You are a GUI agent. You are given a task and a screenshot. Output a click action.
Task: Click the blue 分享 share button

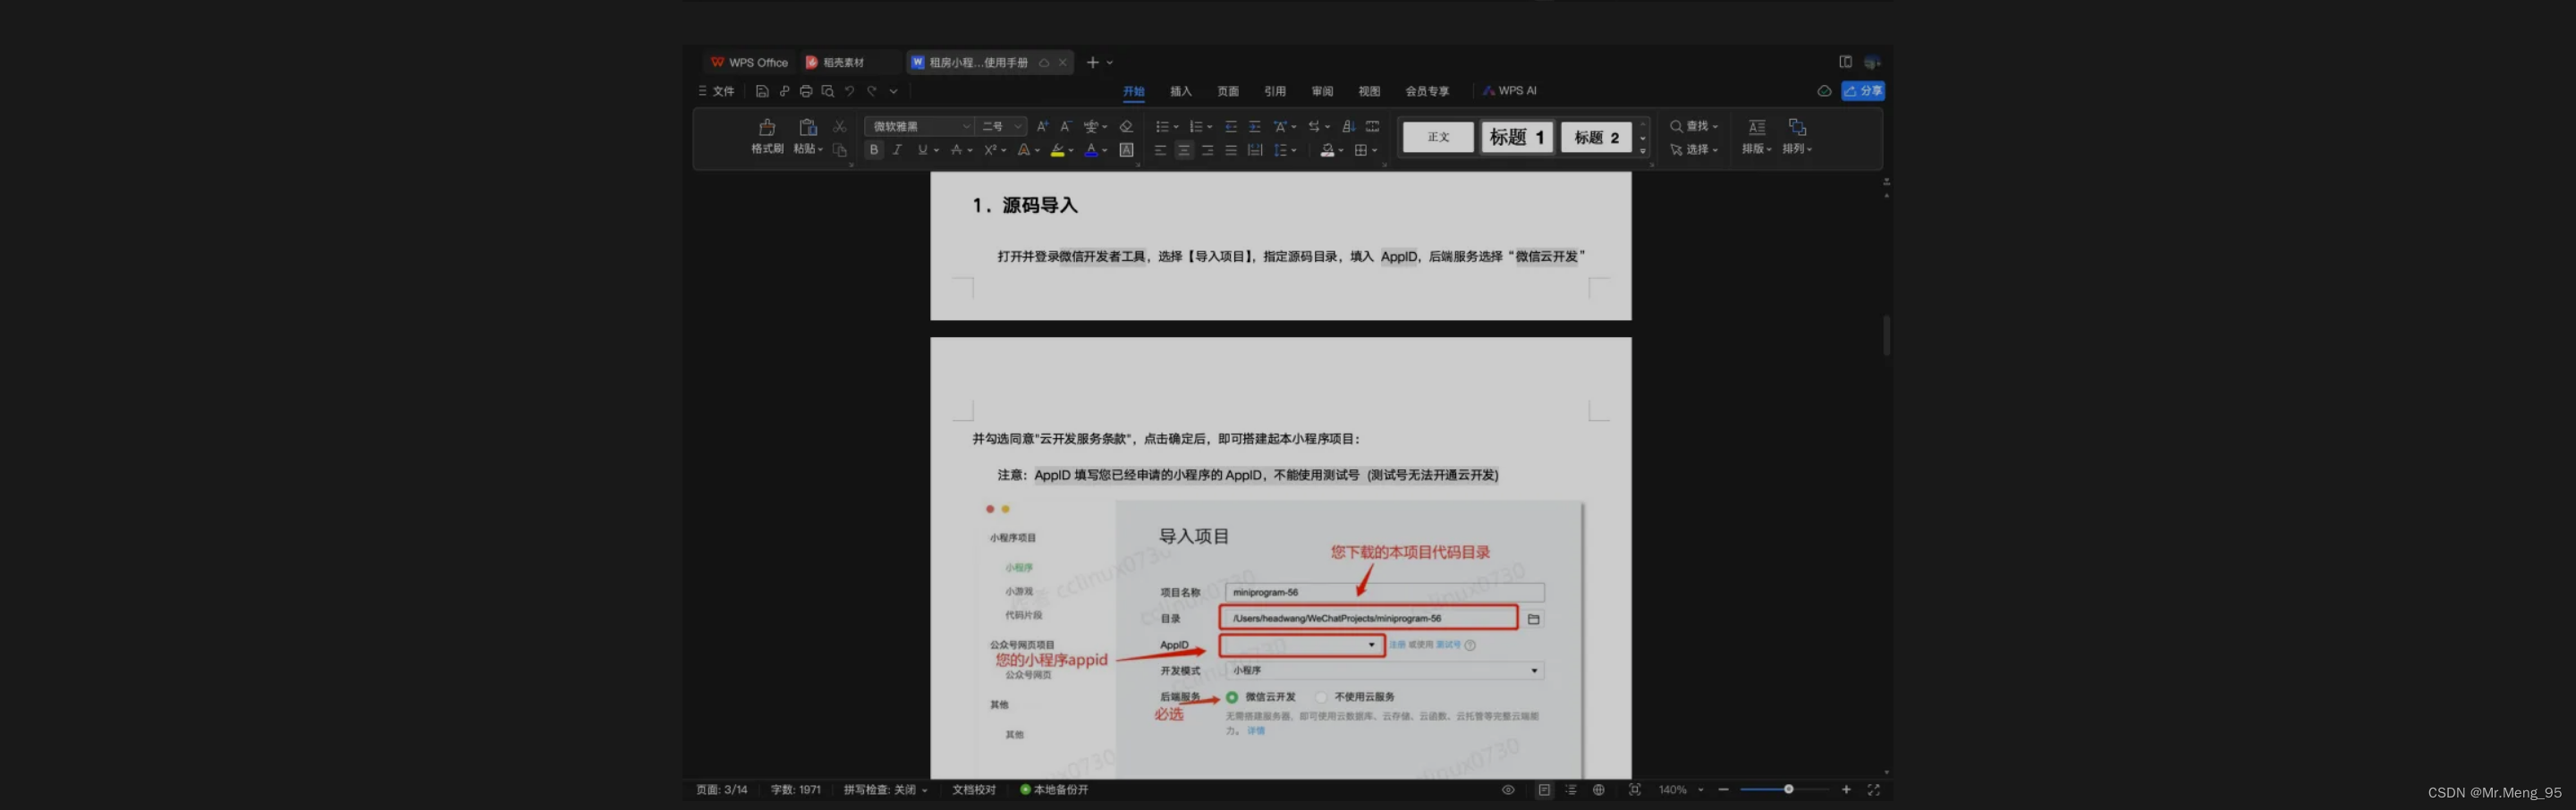coord(1863,91)
